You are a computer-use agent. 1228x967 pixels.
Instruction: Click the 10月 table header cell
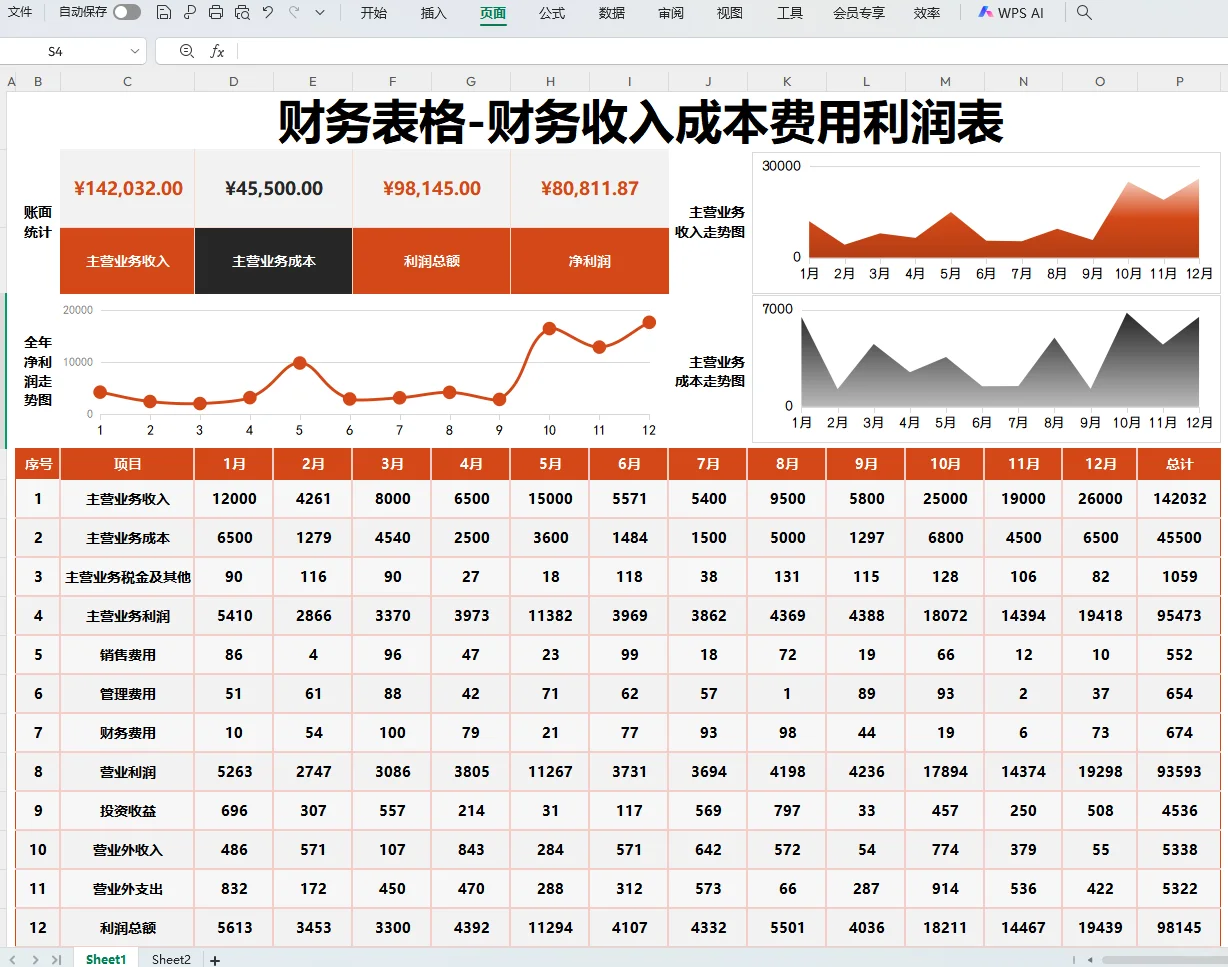[x=945, y=464]
